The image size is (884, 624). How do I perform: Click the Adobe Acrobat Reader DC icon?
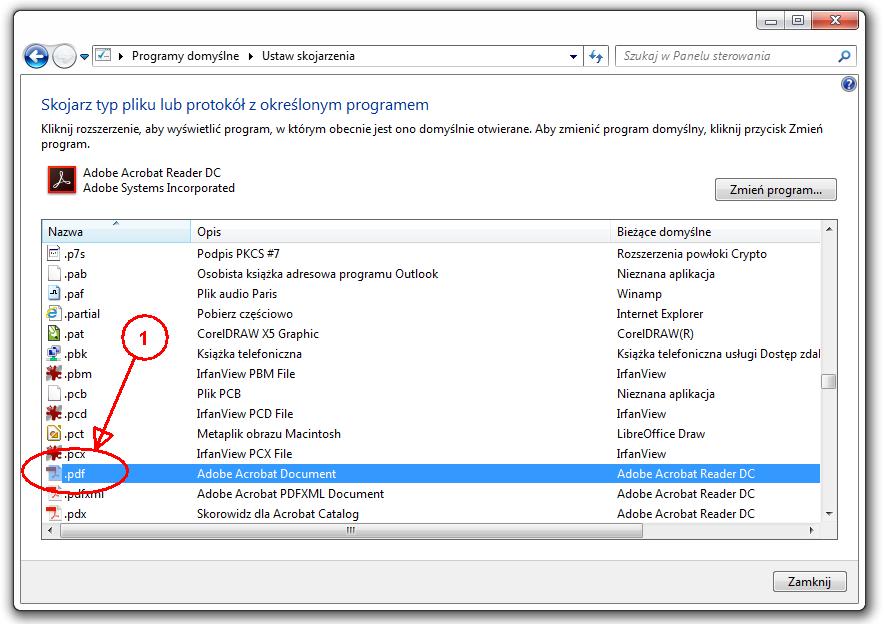click(61, 180)
